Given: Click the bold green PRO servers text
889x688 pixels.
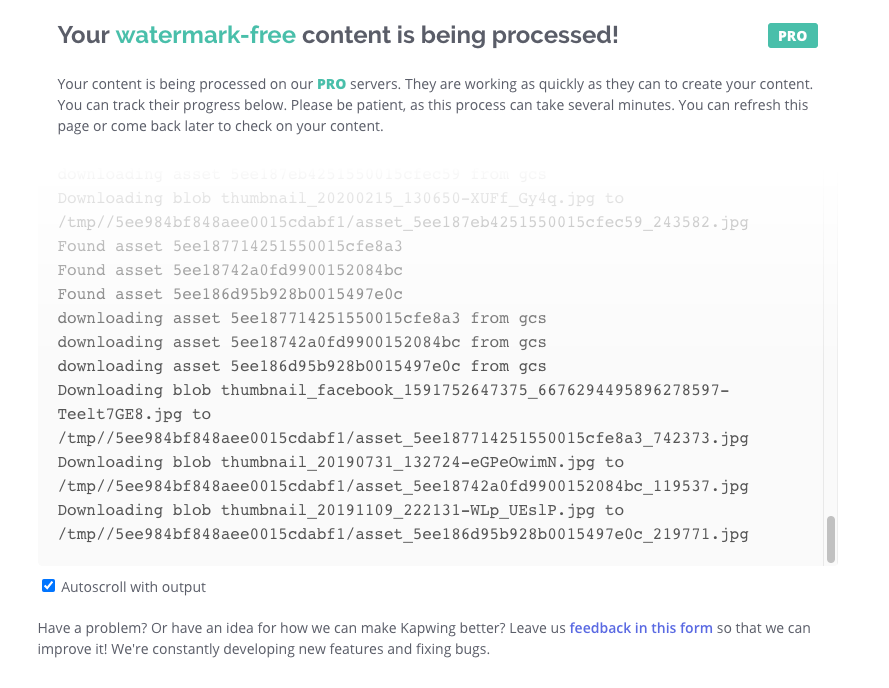Looking at the screenshot, I should [331, 83].
